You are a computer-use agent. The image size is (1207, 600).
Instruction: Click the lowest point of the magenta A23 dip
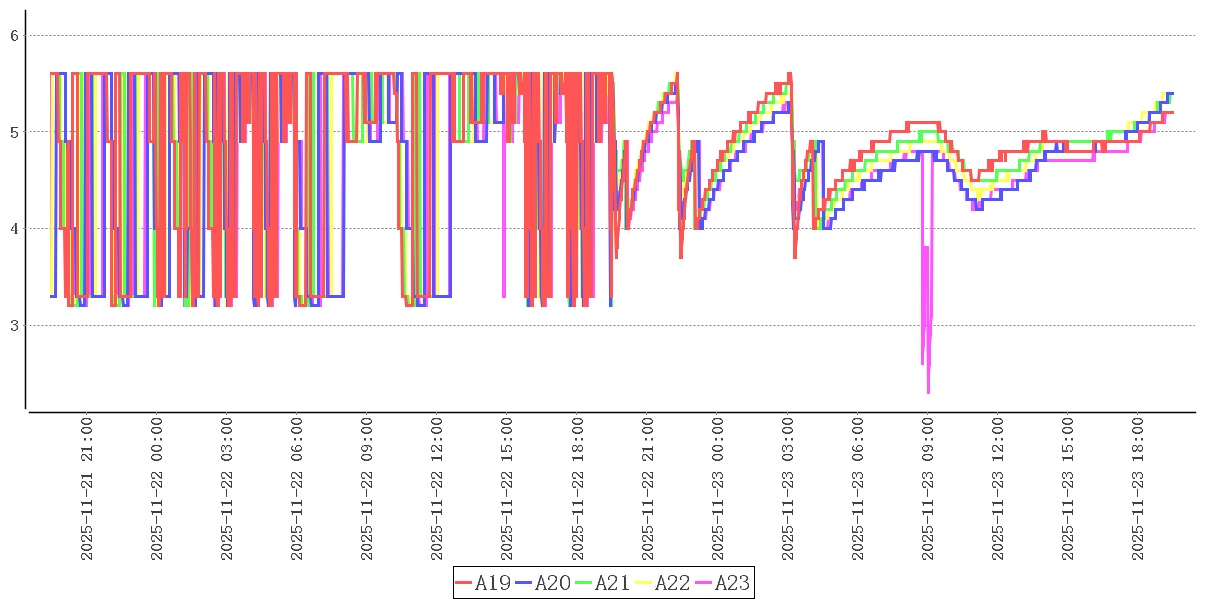point(928,392)
